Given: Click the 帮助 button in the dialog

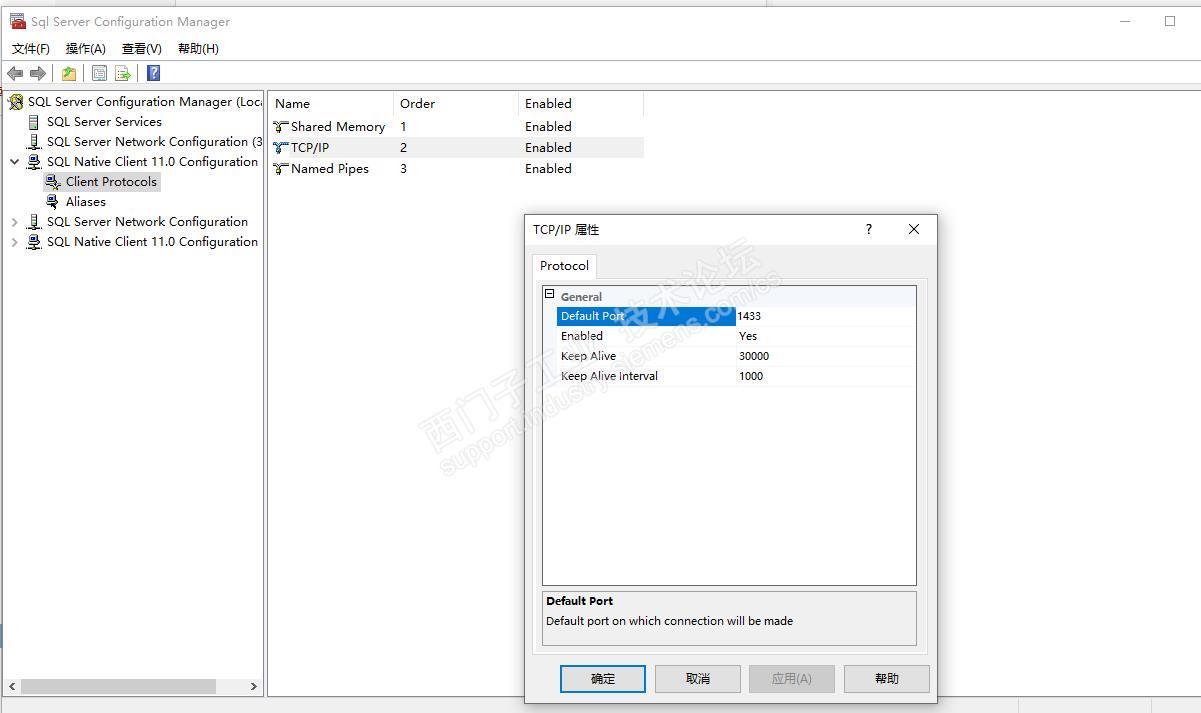Looking at the screenshot, I should [x=887, y=679].
